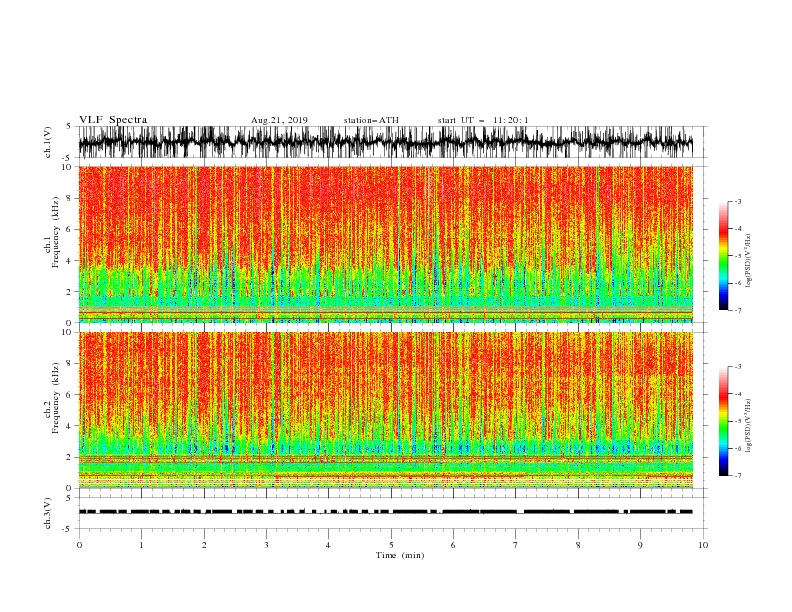Click the time axis tick label "3"
This screenshot has height=612, width=792.
266,545
